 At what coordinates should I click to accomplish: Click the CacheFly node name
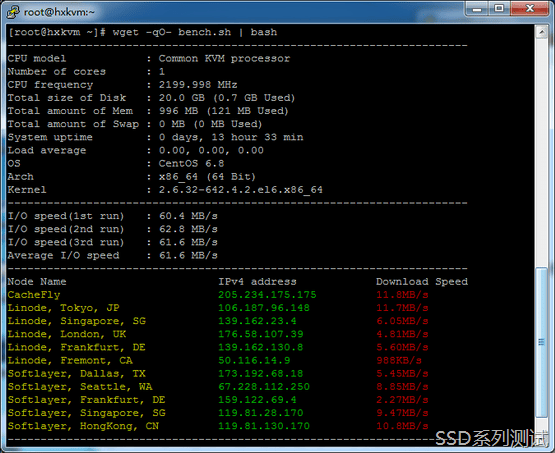[x=34, y=295]
